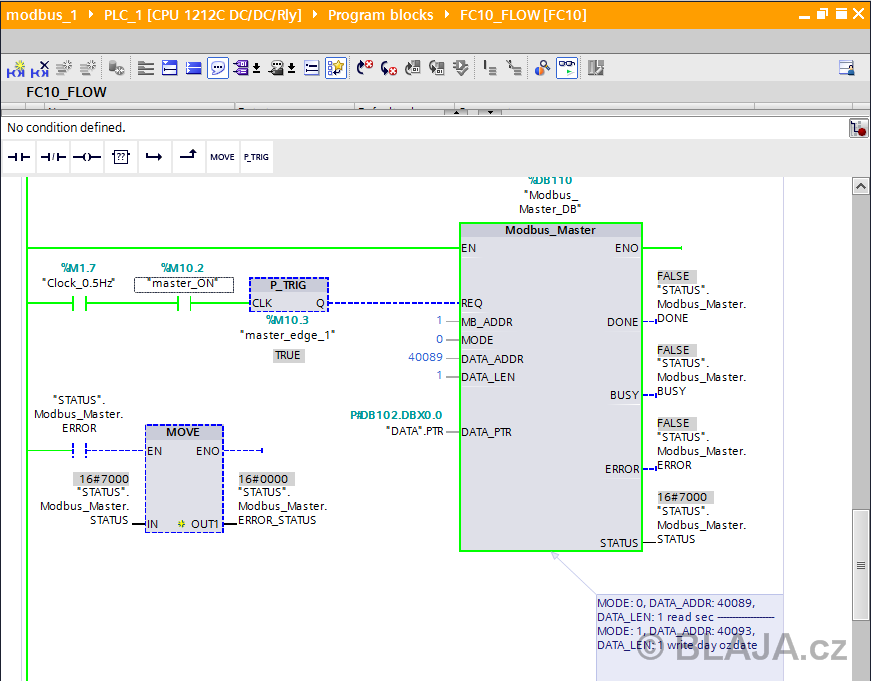Image resolution: width=871 pixels, height=681 pixels.
Task: Click the remove call environment icon
Action: (514, 68)
